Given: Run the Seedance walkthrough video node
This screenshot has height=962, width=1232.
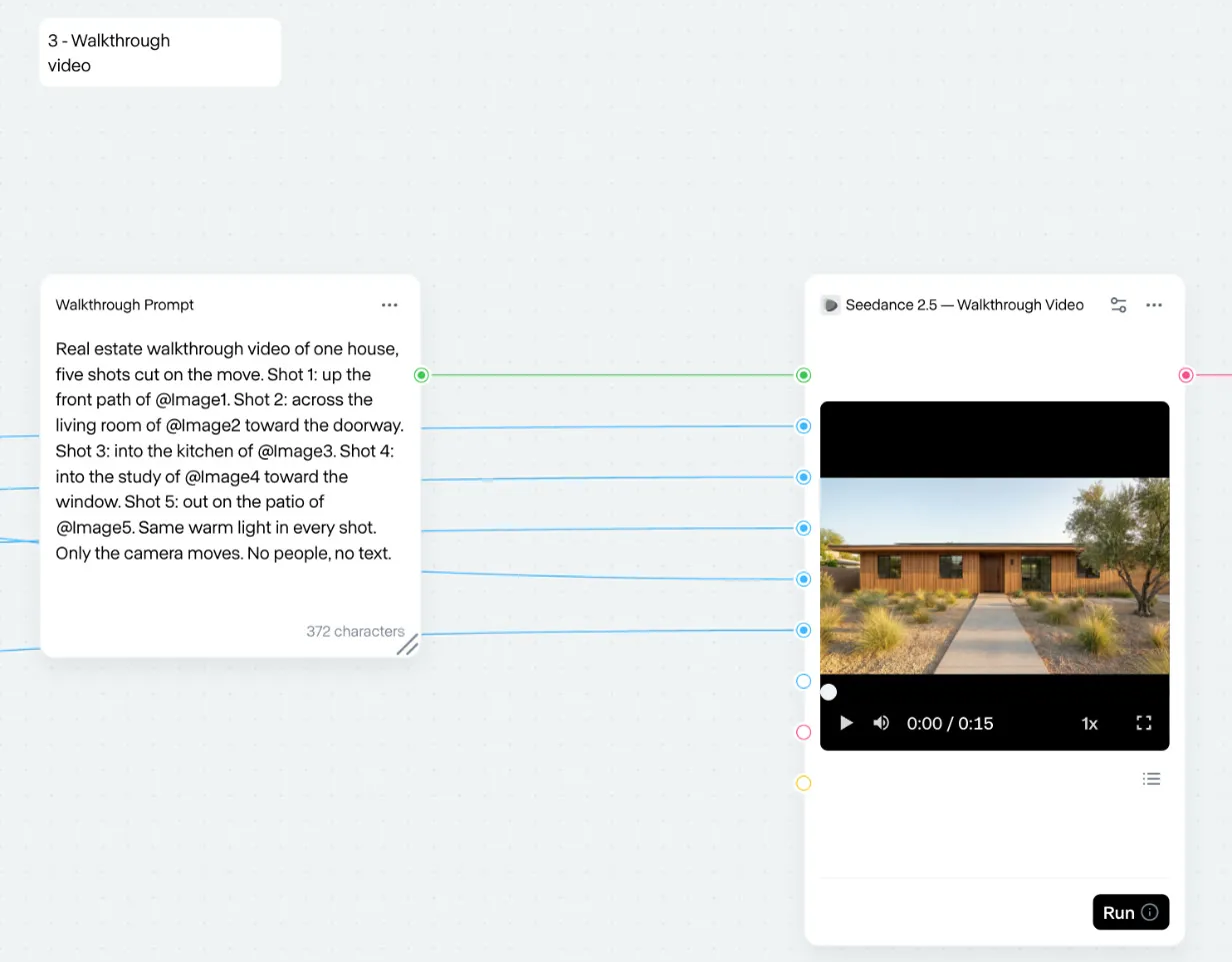Looking at the screenshot, I should click(1130, 912).
